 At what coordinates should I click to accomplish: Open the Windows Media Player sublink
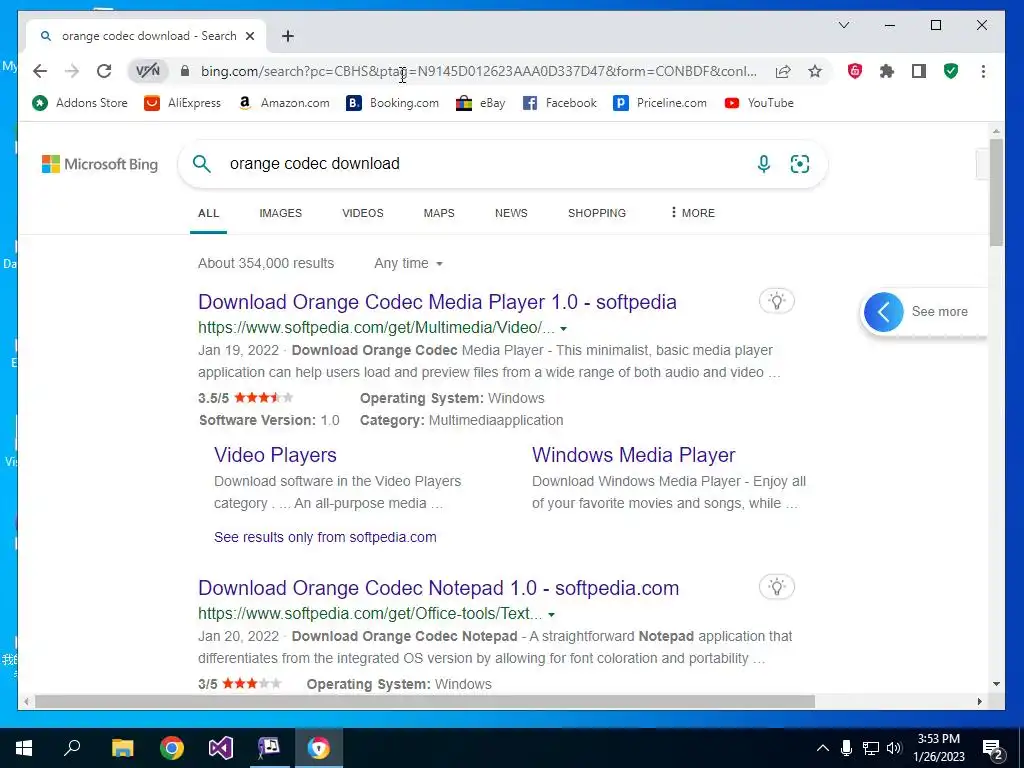[633, 455]
